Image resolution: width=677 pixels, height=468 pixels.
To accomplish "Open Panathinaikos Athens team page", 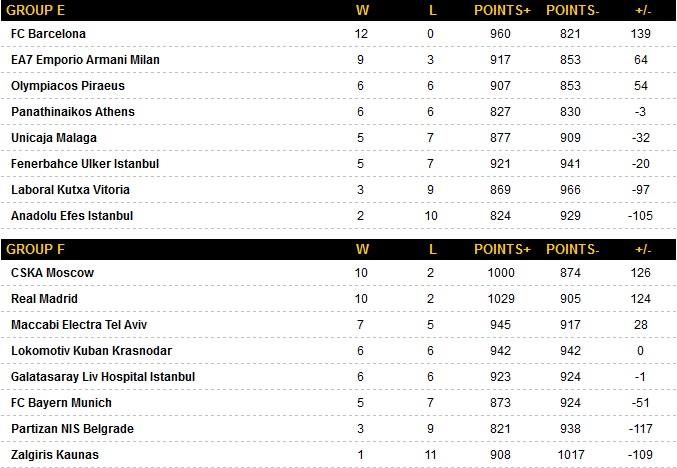I will coord(72,112).
